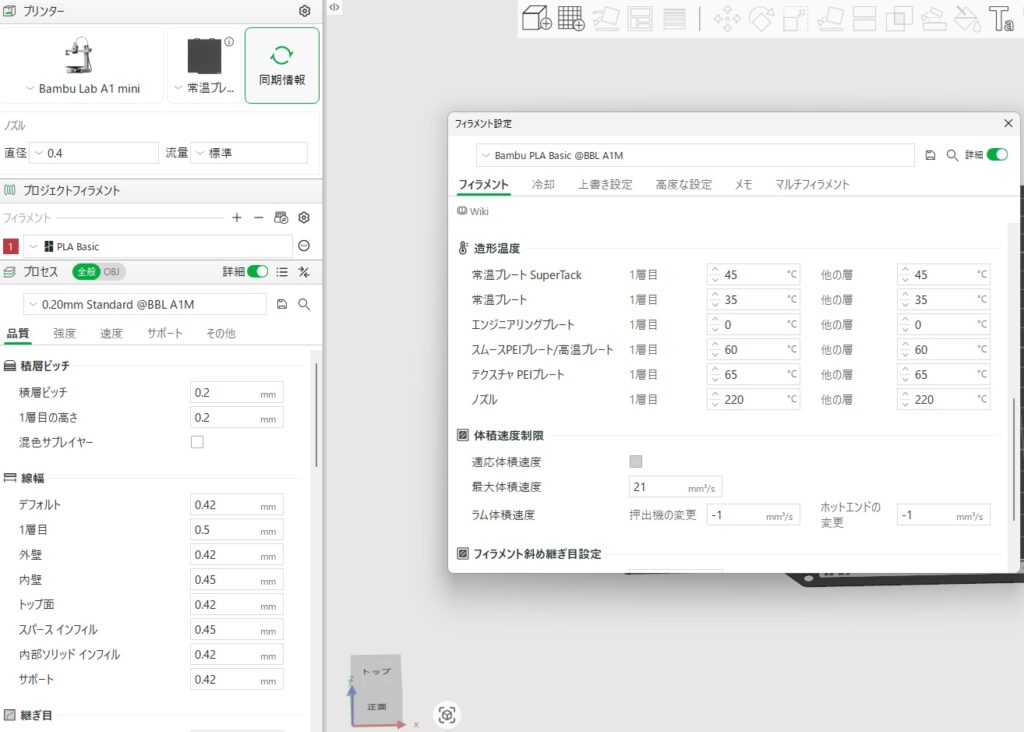Switch to 冷却 tab in filament dialog
Image resolution: width=1024 pixels, height=732 pixels.
tap(543, 184)
